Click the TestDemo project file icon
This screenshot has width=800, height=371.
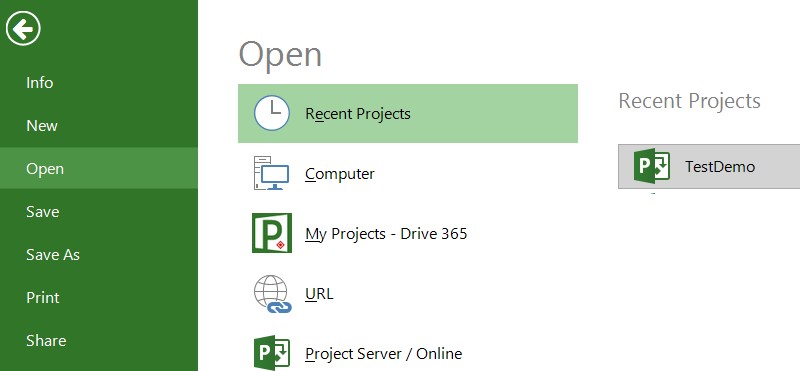pyautogui.click(x=652, y=165)
